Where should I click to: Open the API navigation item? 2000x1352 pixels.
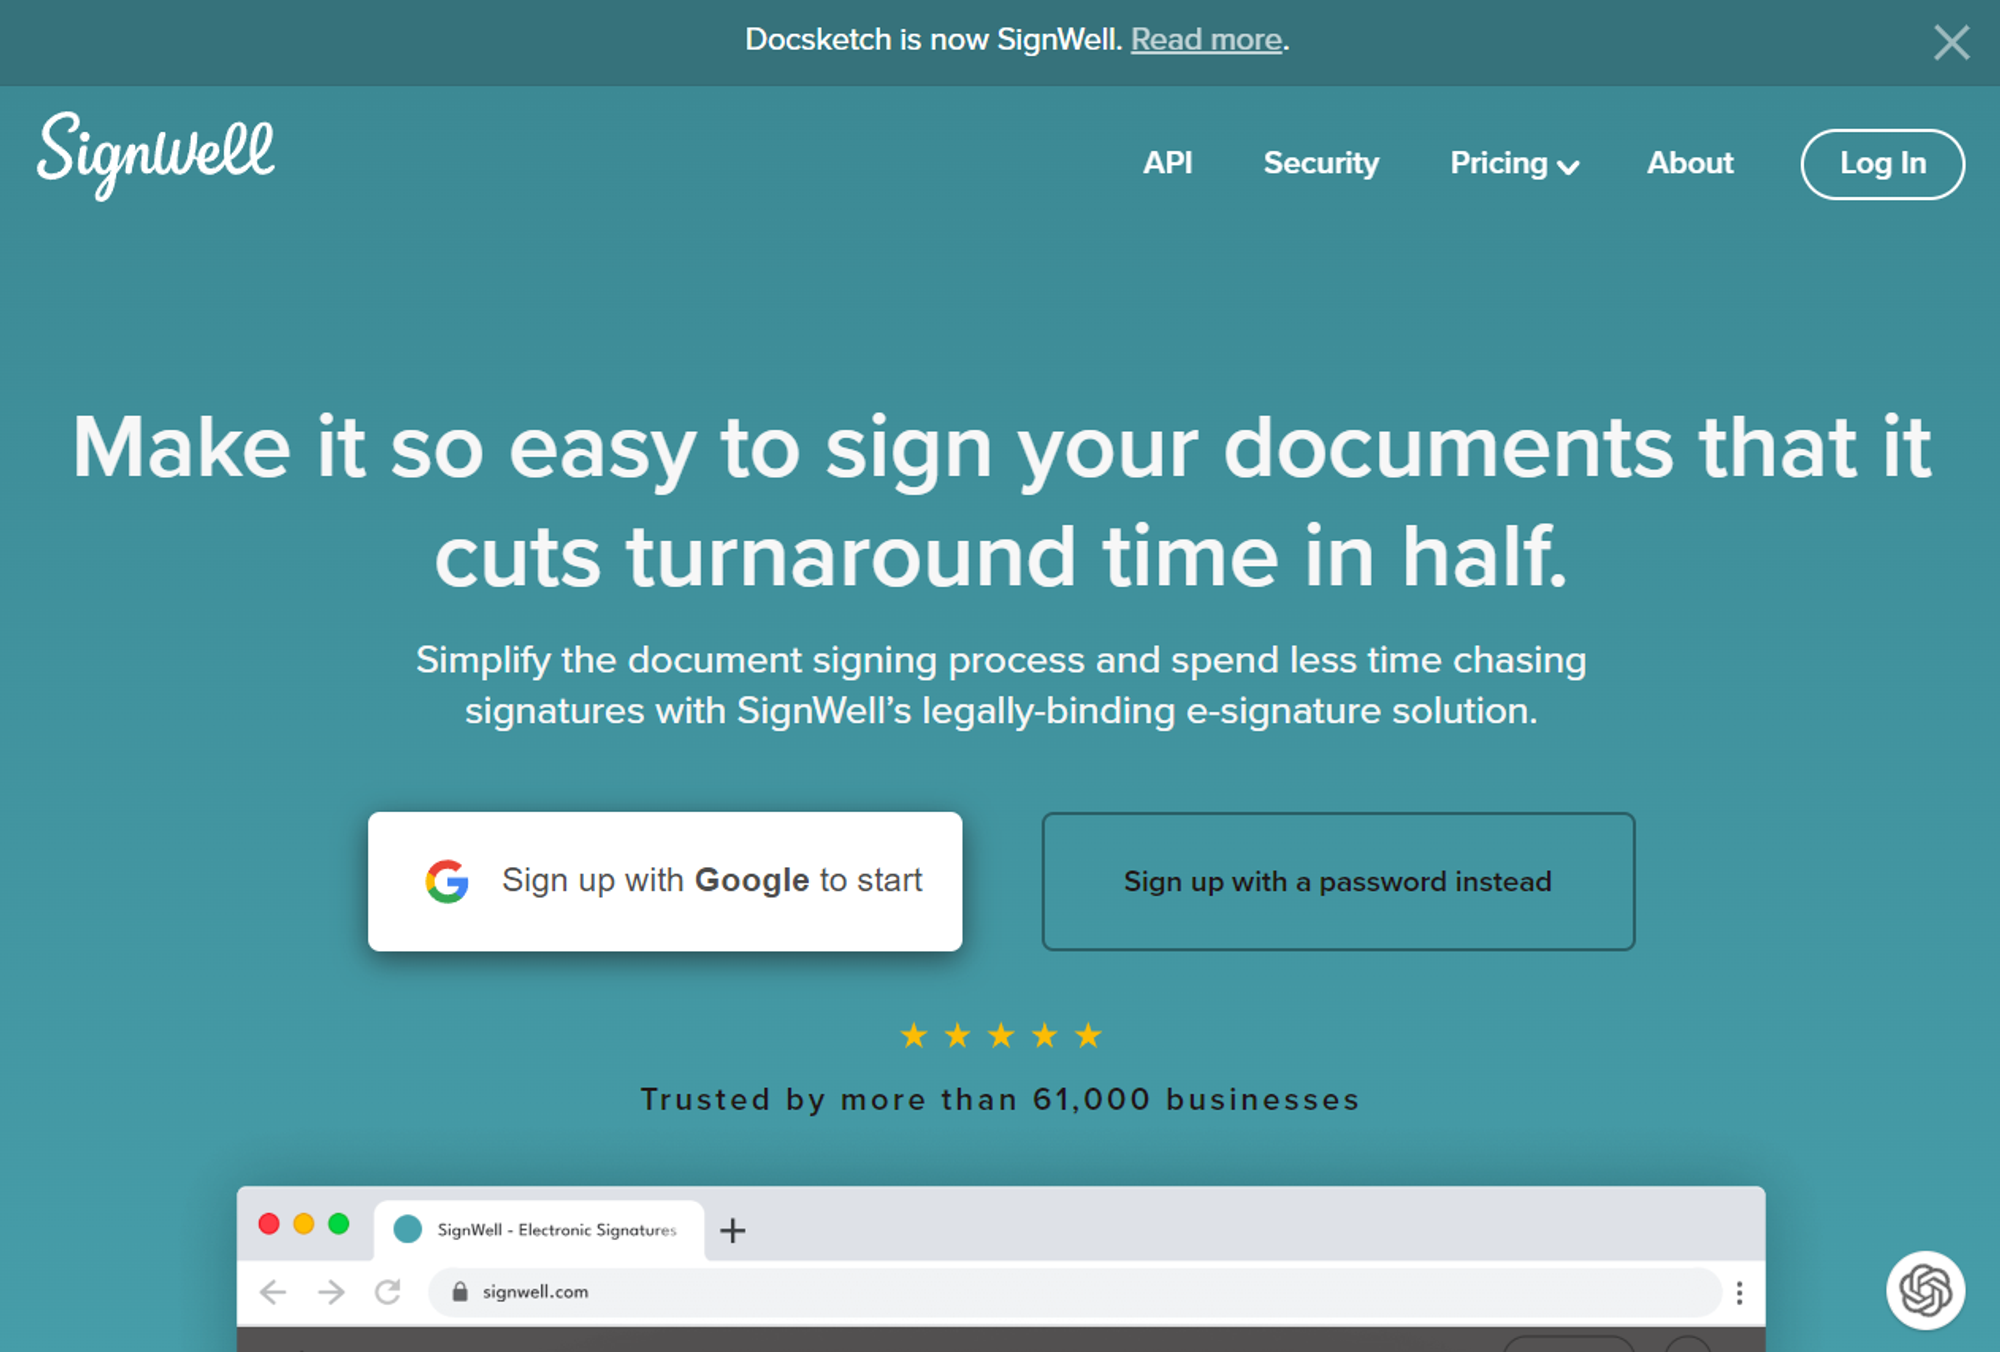tap(1167, 163)
